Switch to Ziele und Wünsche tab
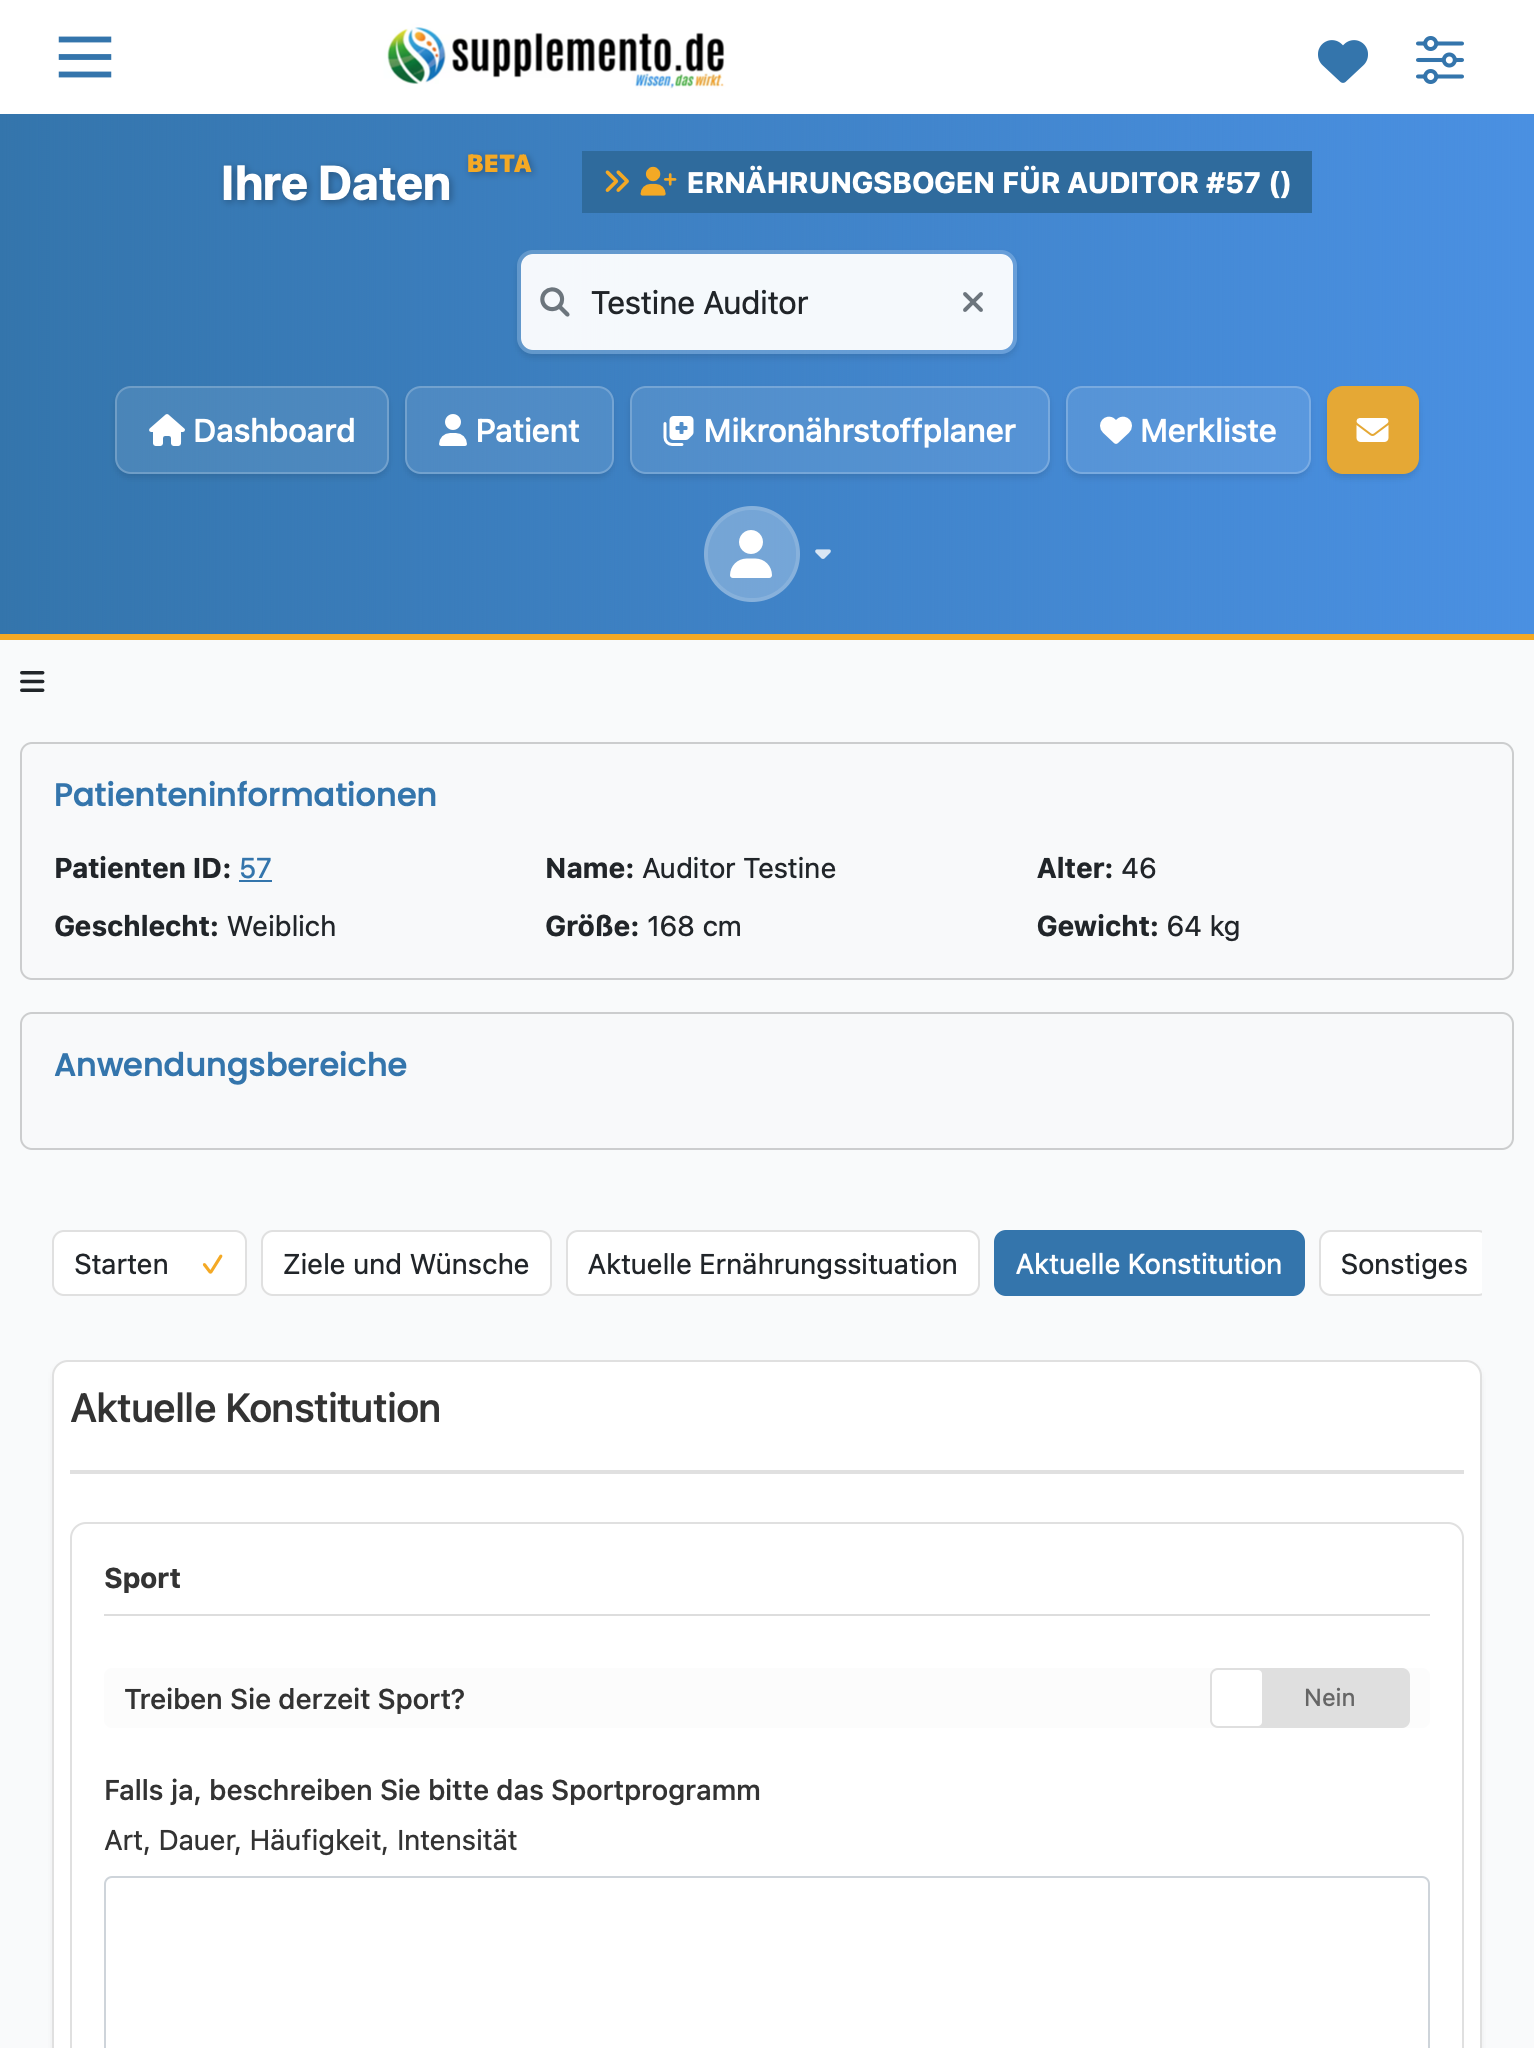Screen dimensions: 1534x2048 (x=406, y=1263)
